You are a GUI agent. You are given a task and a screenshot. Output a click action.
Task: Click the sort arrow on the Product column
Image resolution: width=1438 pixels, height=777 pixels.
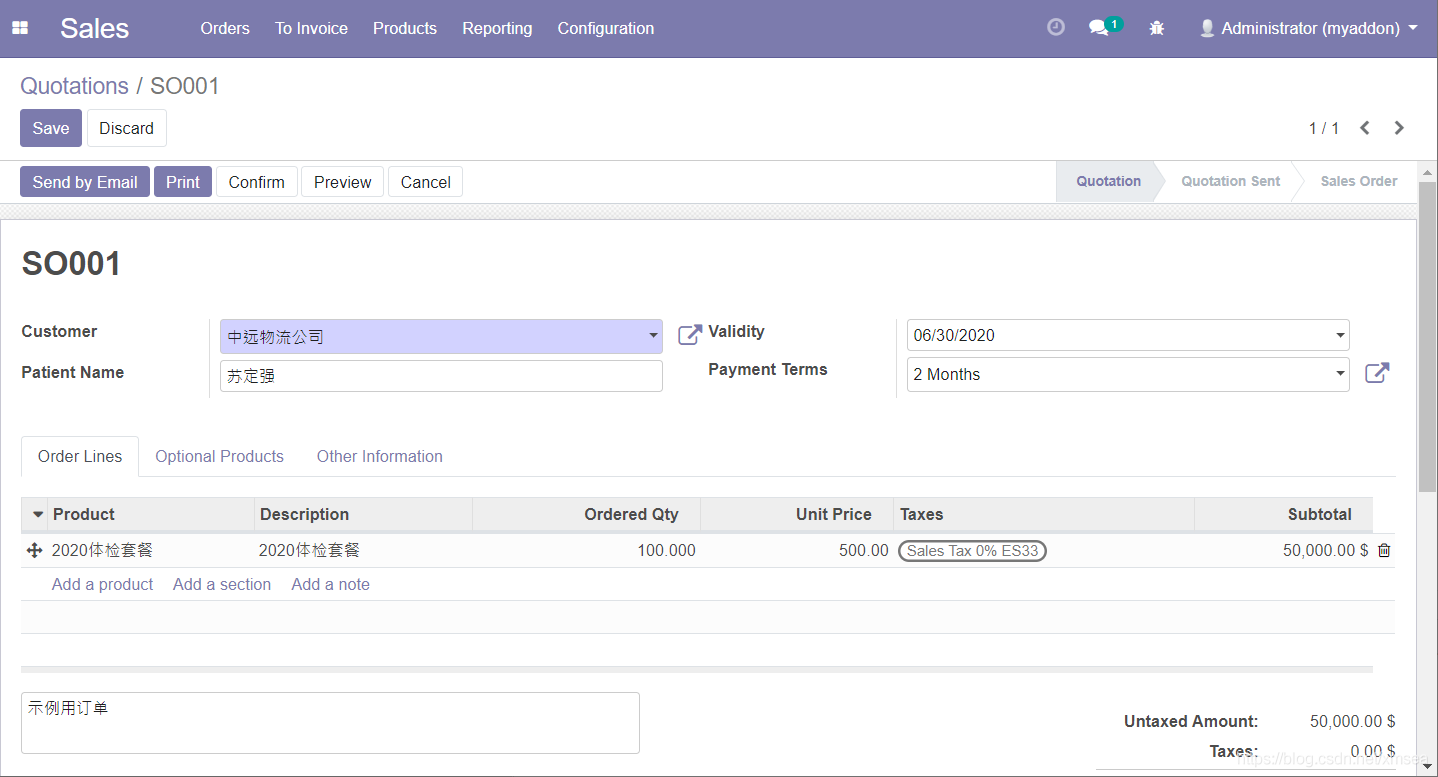(x=36, y=513)
